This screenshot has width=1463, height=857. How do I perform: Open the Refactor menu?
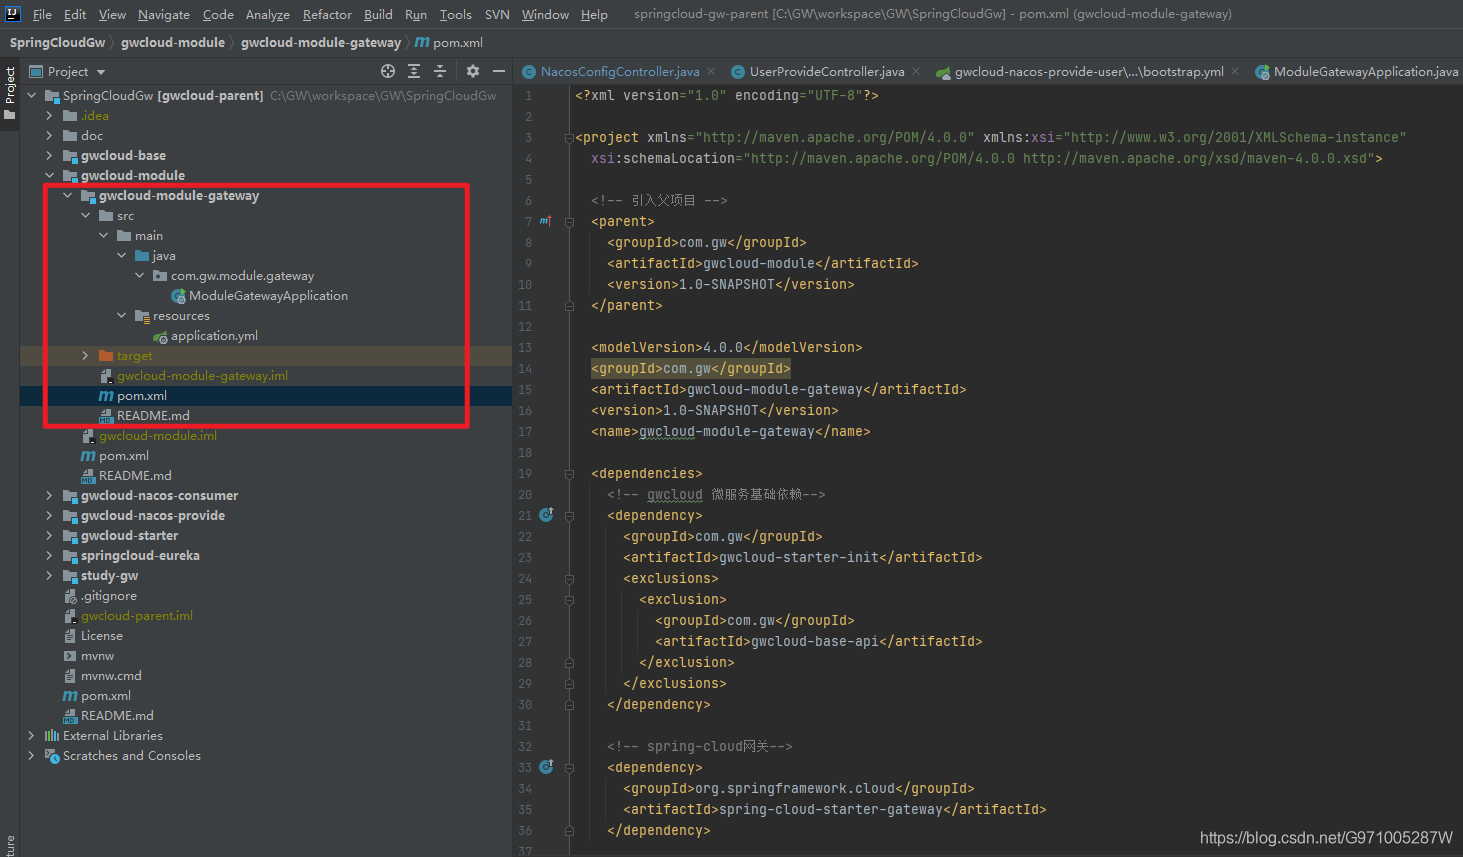click(x=326, y=14)
